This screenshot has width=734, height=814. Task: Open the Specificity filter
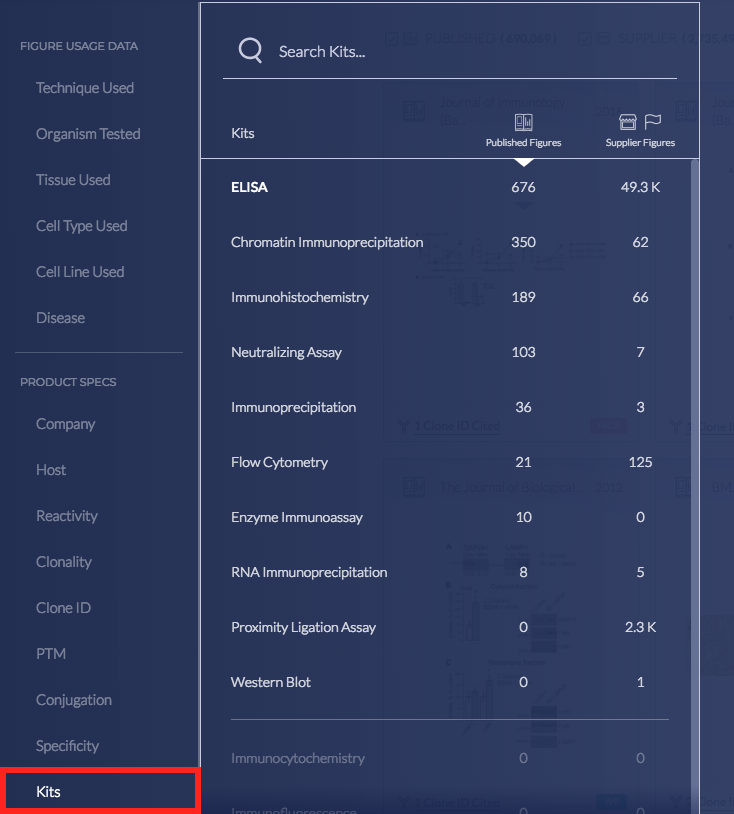tap(67, 746)
